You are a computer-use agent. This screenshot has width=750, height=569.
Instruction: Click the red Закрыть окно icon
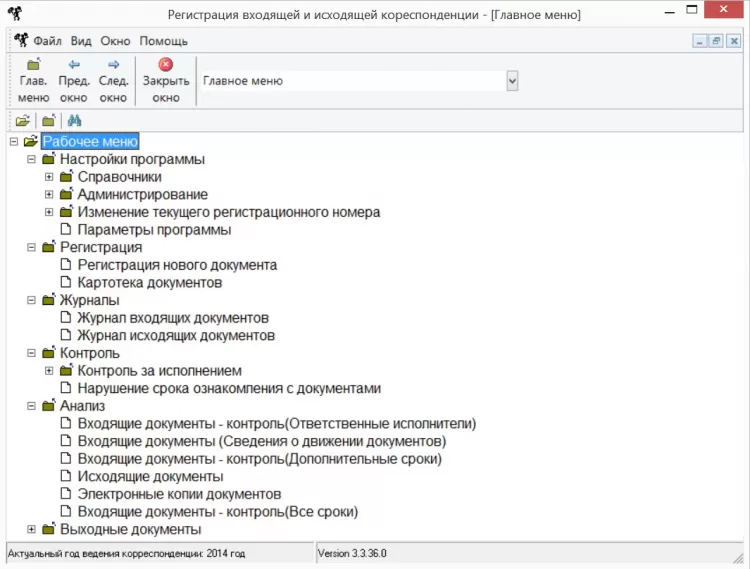pos(165,64)
